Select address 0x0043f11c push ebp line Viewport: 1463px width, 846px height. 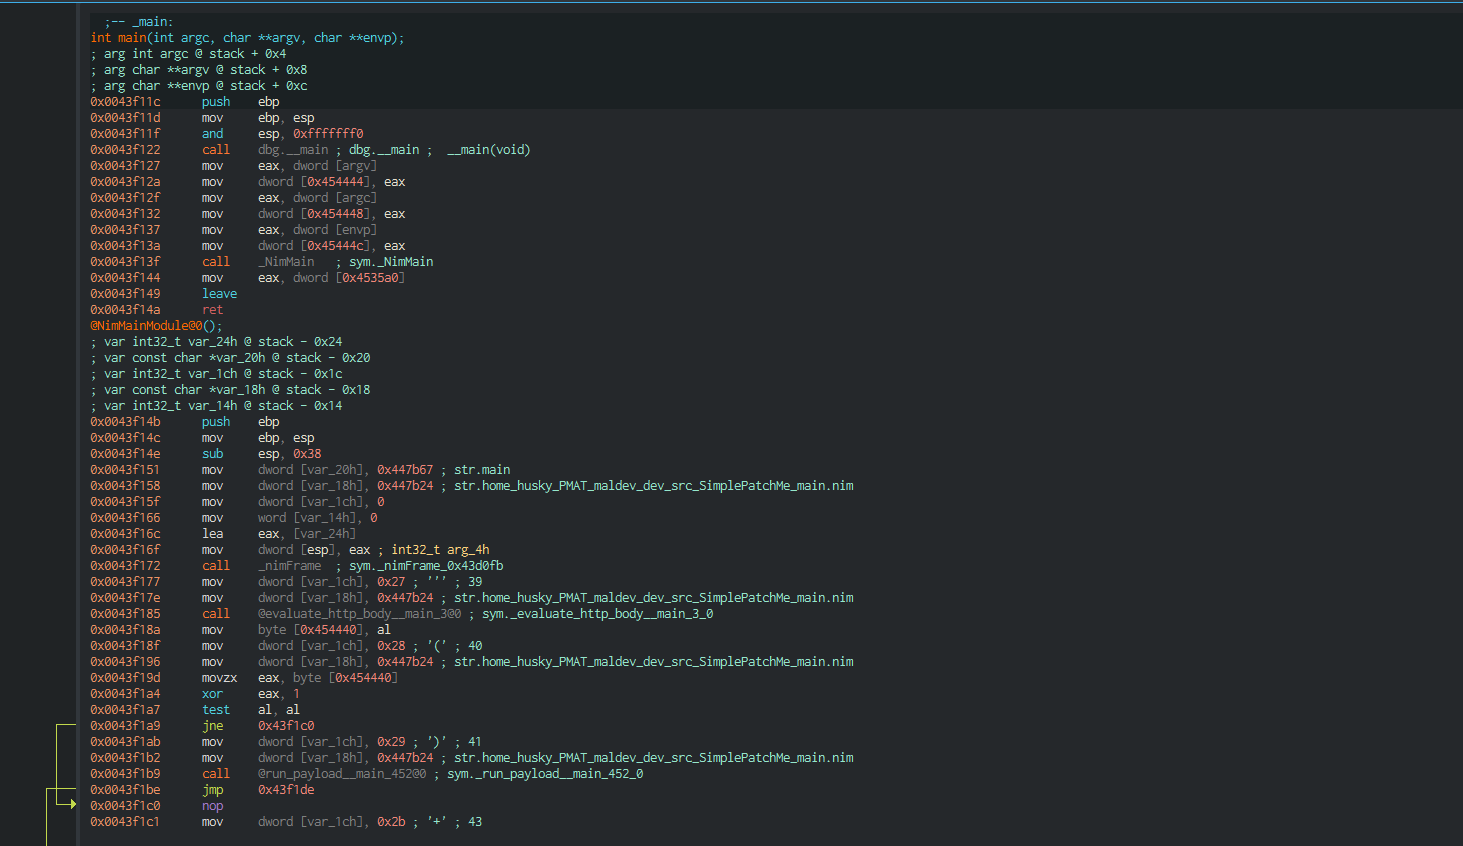[185, 102]
